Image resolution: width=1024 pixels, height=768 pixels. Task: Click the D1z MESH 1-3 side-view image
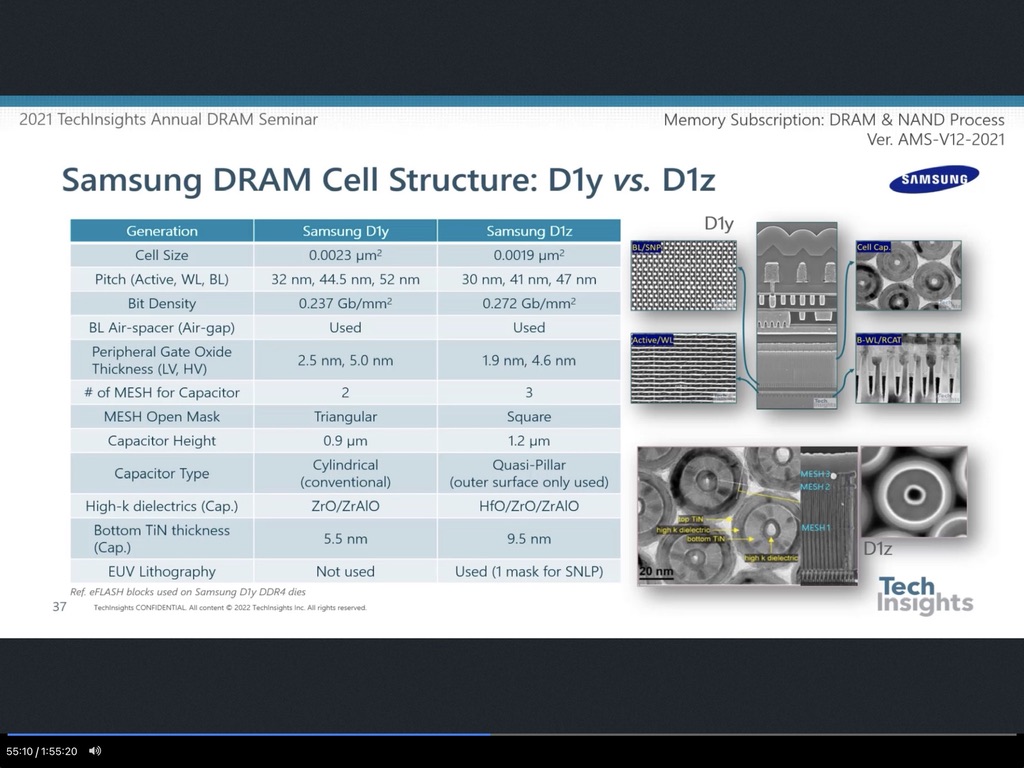coord(828,515)
